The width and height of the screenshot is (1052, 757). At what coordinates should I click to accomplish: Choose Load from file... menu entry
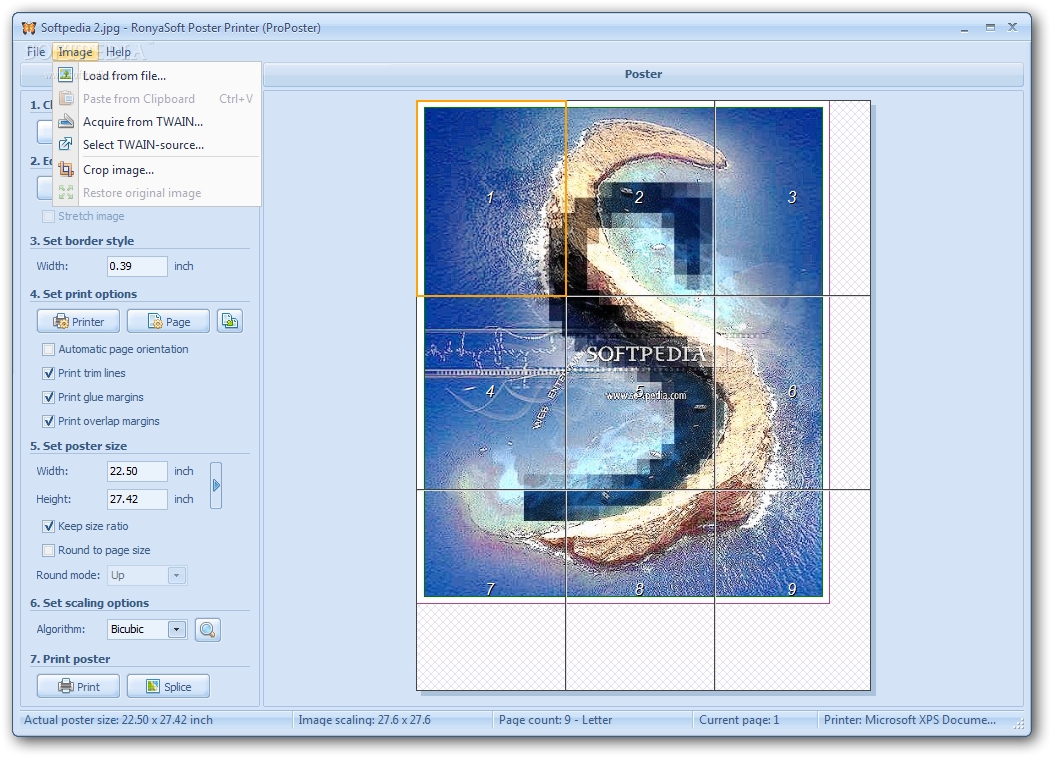coord(157,75)
